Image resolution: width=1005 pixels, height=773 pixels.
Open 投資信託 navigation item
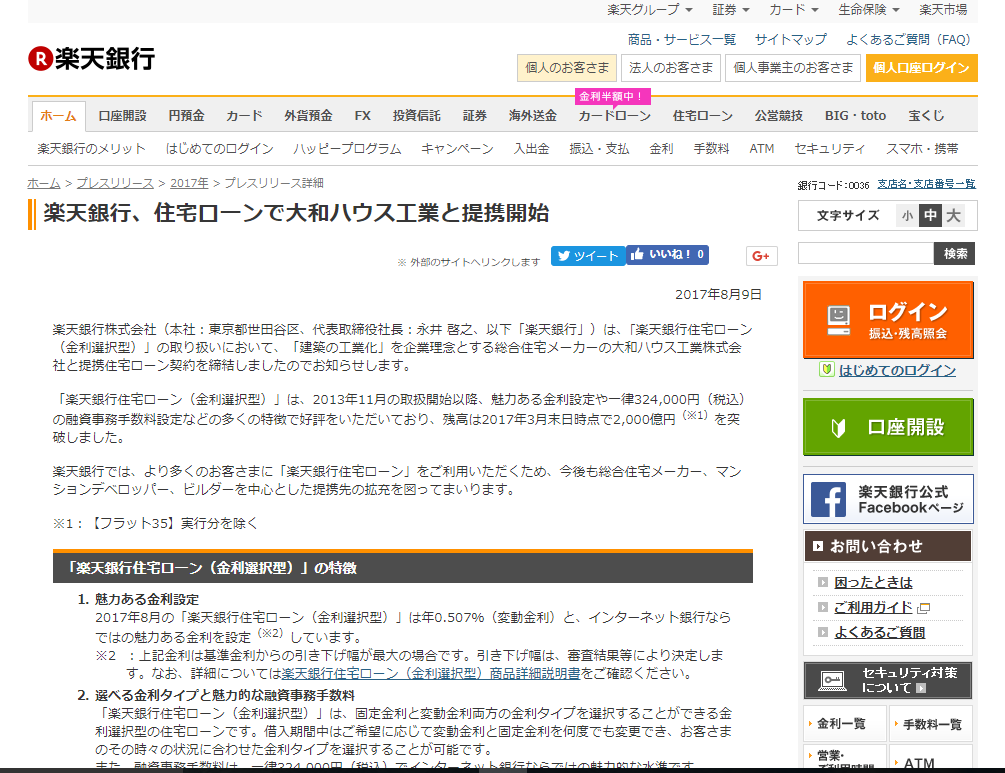tap(417, 116)
